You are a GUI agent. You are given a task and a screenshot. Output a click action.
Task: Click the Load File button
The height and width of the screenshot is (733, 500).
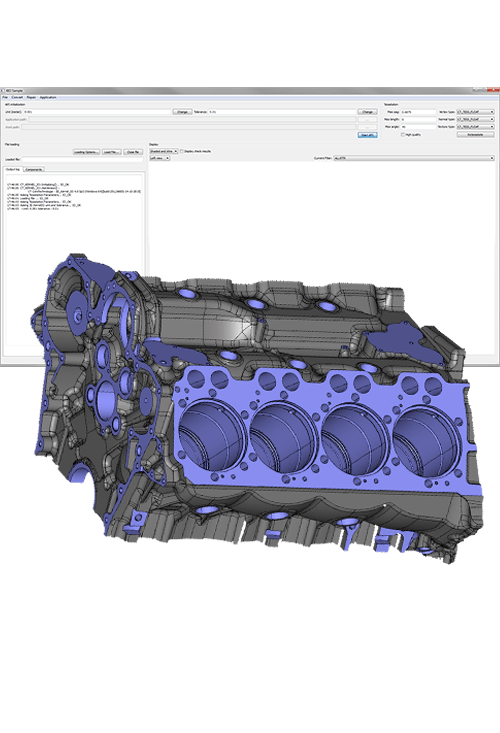(112, 152)
